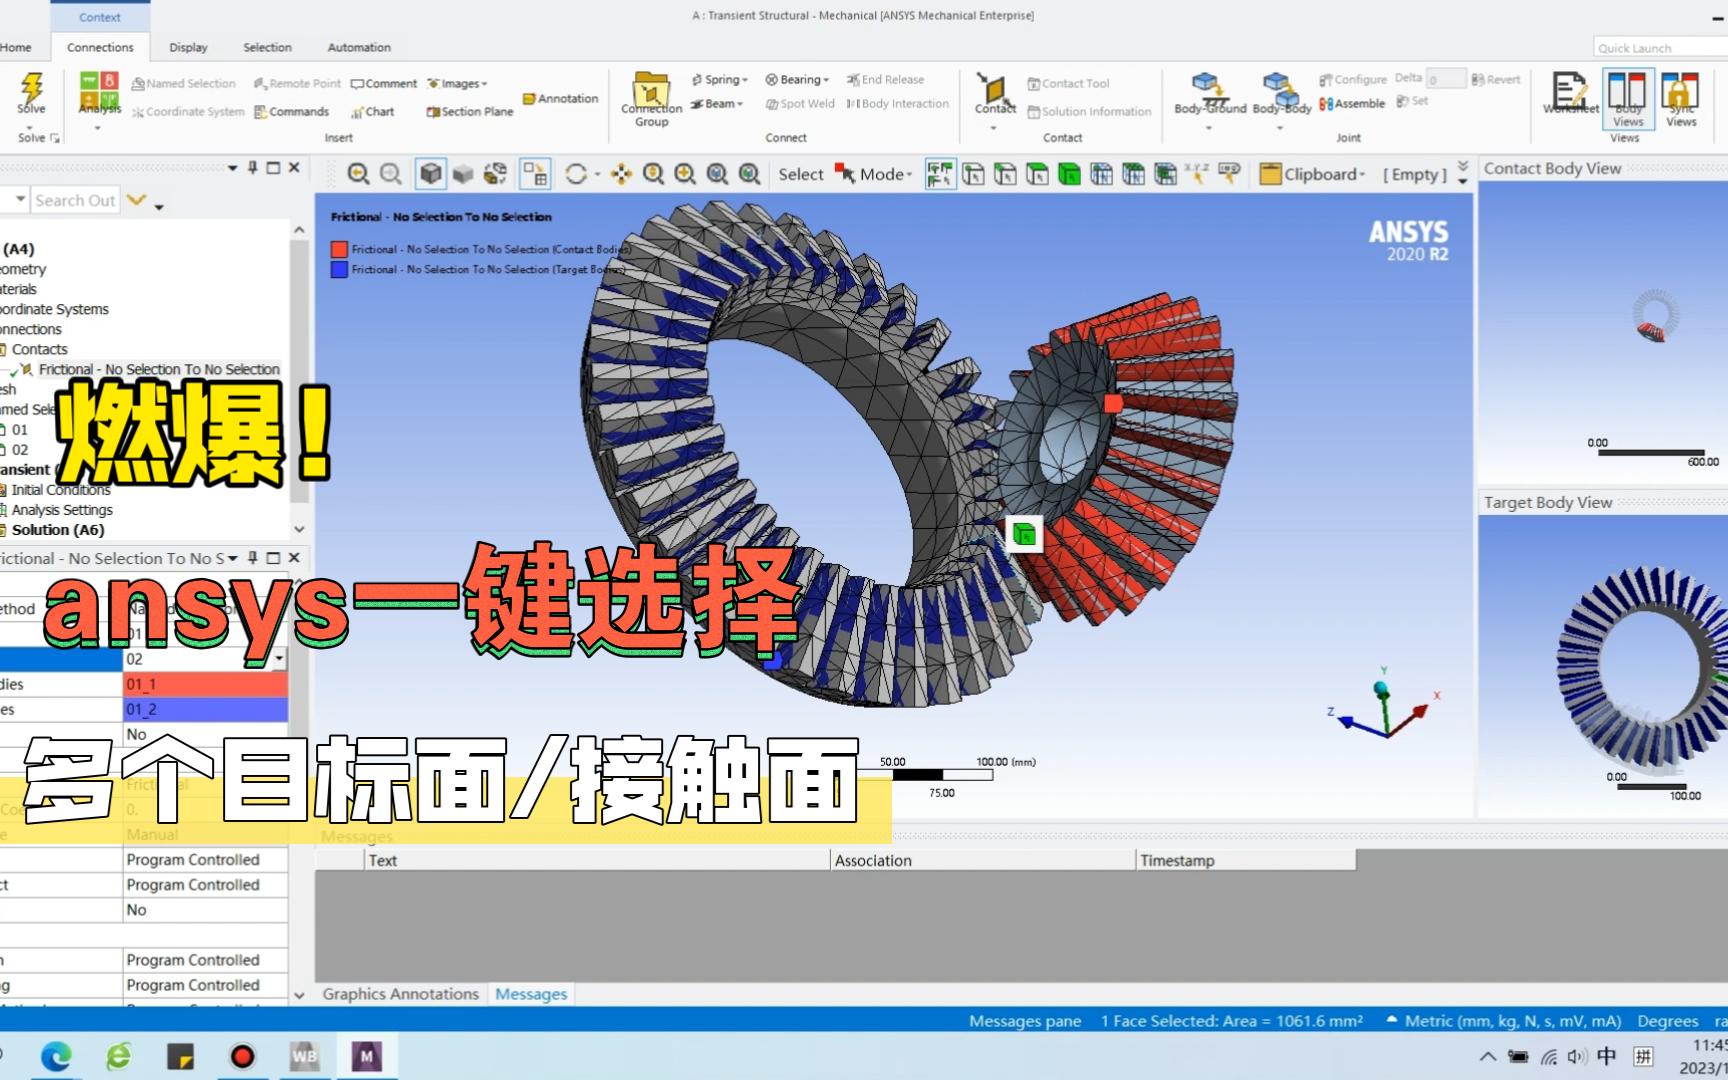The width and height of the screenshot is (1728, 1080).
Task: Click the Zoom in/out magnifier icon
Action: coord(653,174)
